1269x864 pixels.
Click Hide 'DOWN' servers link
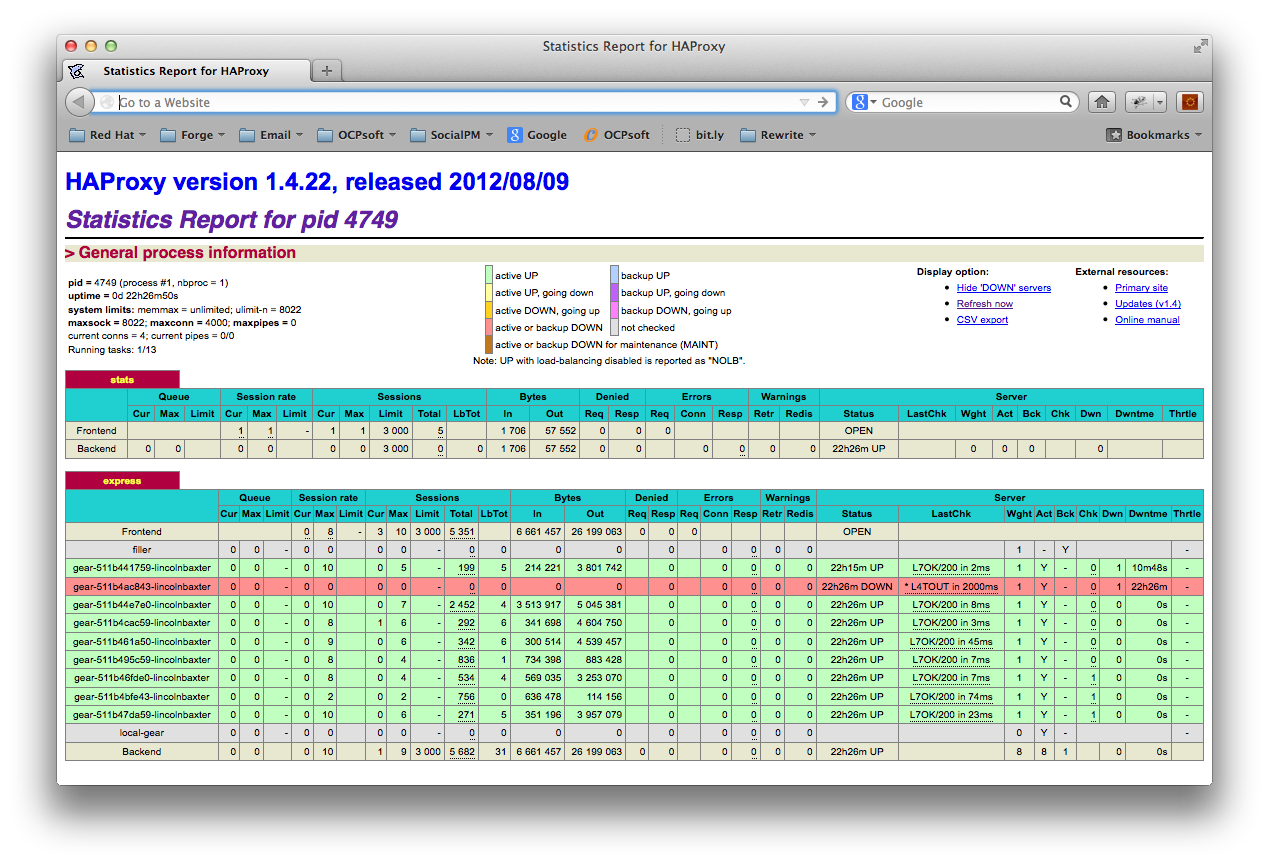[1003, 288]
